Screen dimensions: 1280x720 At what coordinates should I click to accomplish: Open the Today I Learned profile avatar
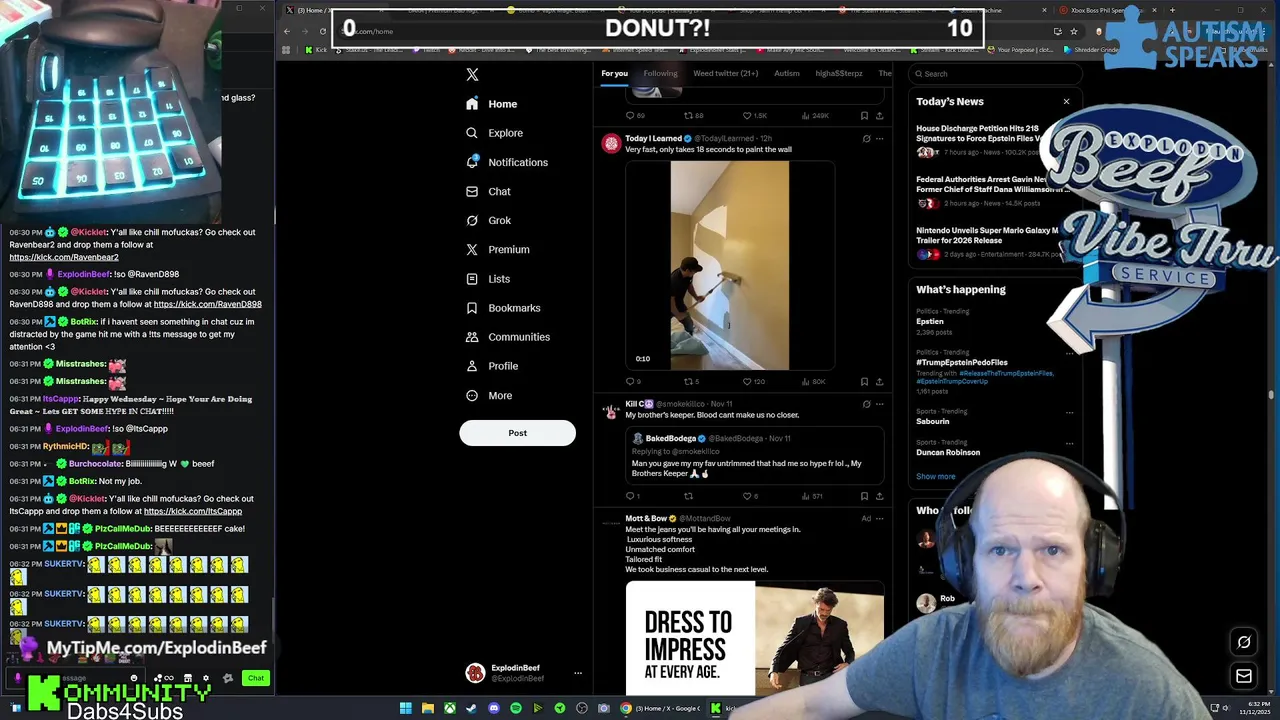click(x=610, y=143)
